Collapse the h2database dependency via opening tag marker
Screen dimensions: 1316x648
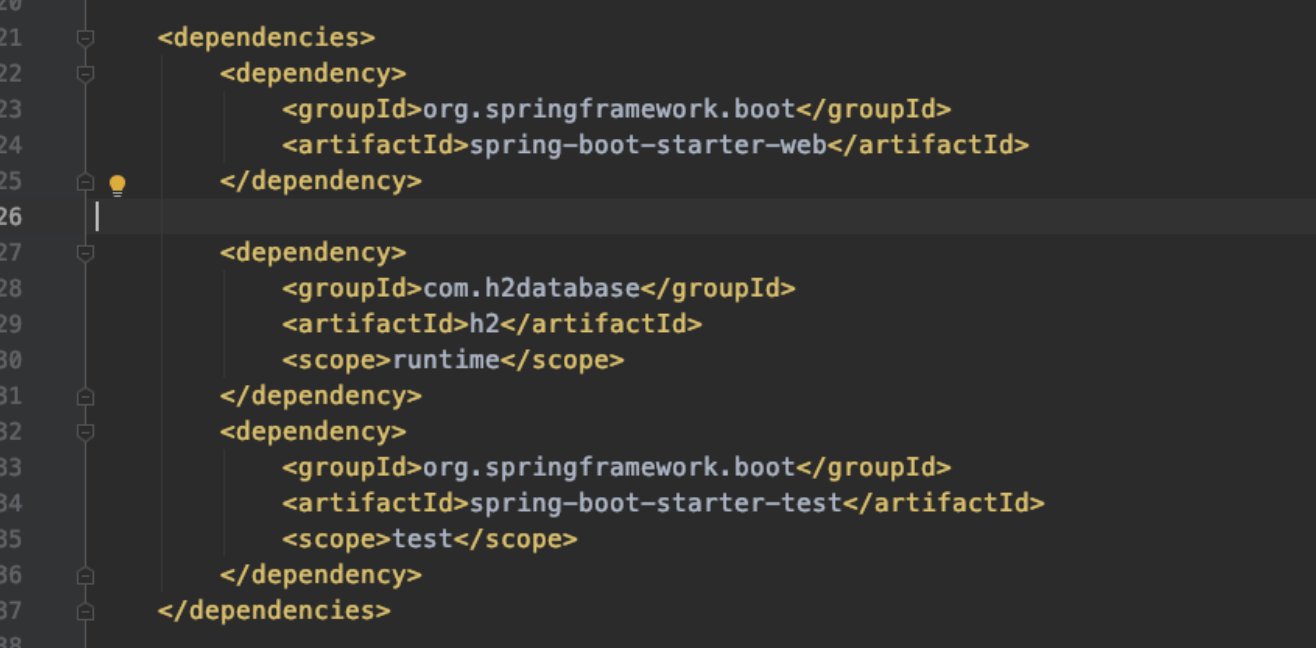click(x=86, y=253)
